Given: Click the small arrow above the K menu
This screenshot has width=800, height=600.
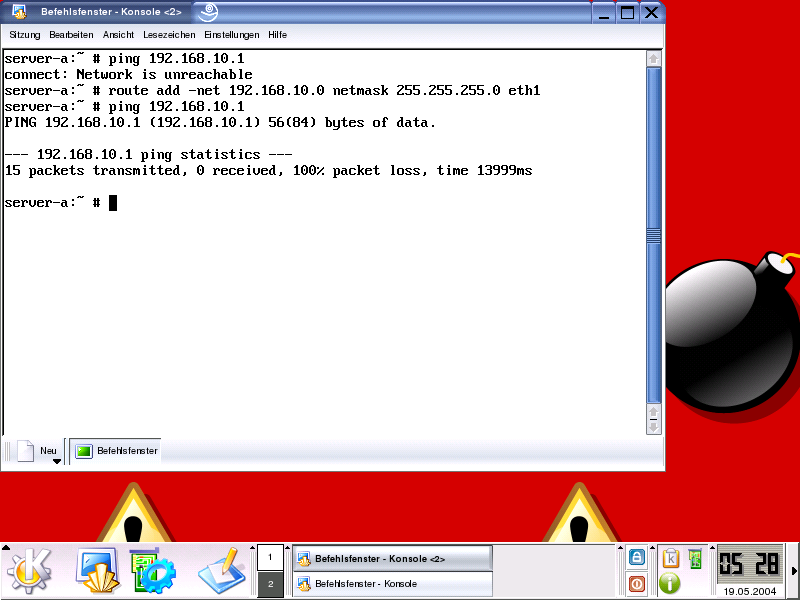Looking at the screenshot, I should point(6,547).
